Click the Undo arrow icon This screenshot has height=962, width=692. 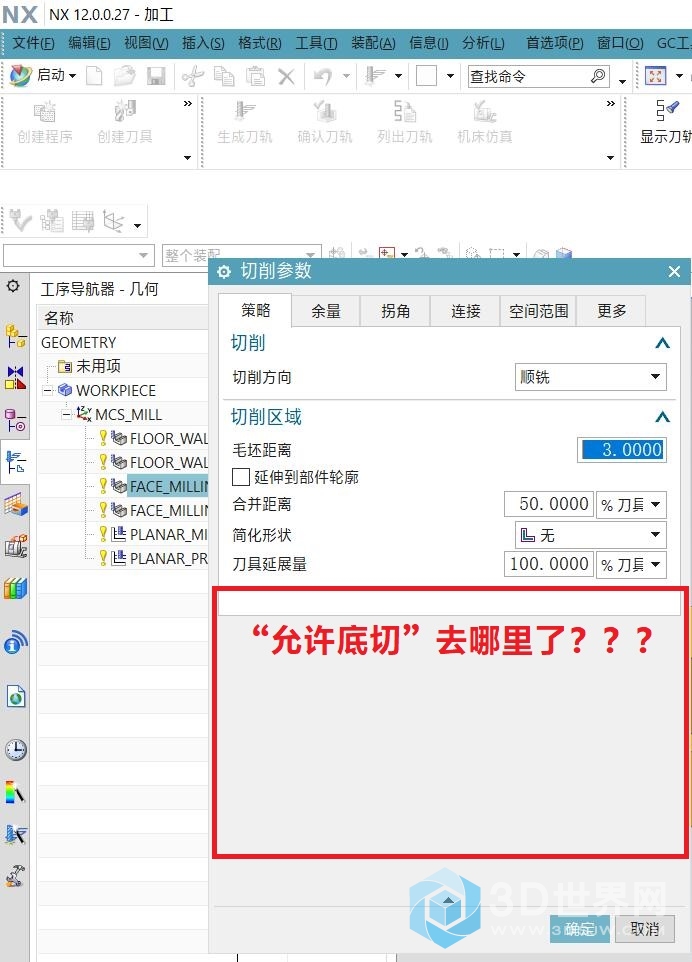click(323, 76)
